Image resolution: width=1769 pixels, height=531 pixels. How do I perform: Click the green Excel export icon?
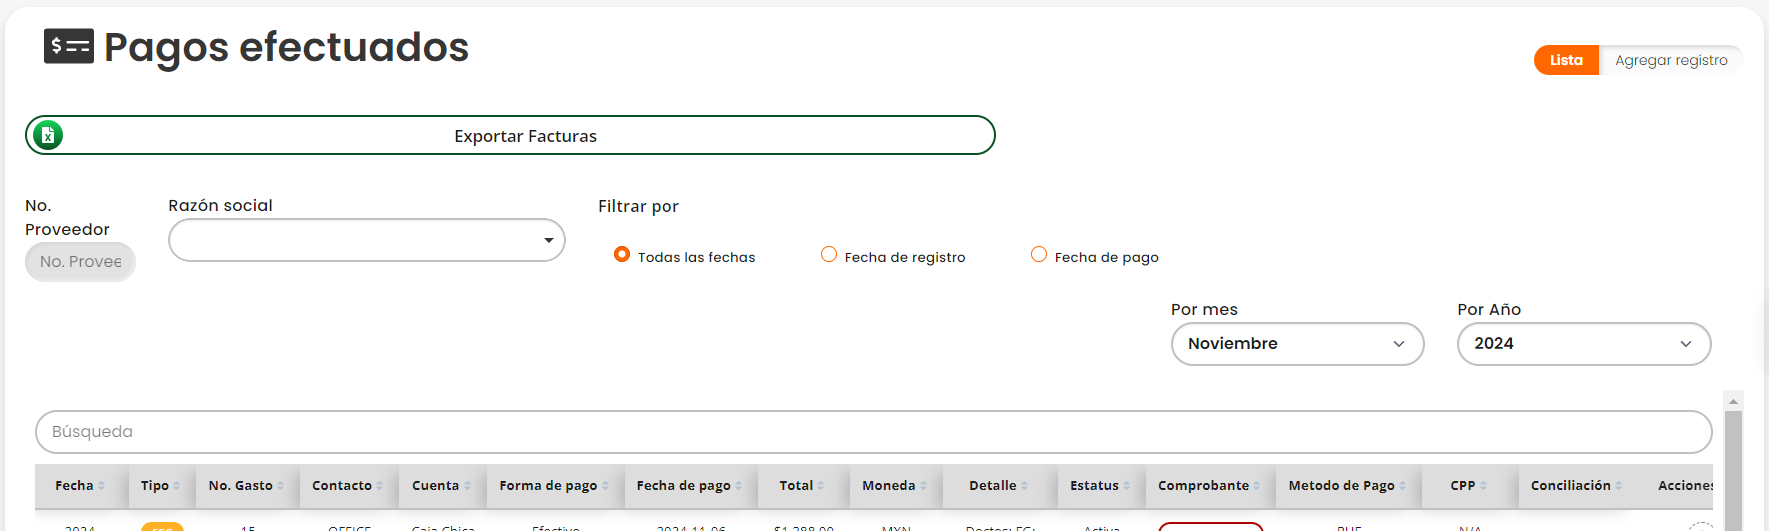click(48, 135)
